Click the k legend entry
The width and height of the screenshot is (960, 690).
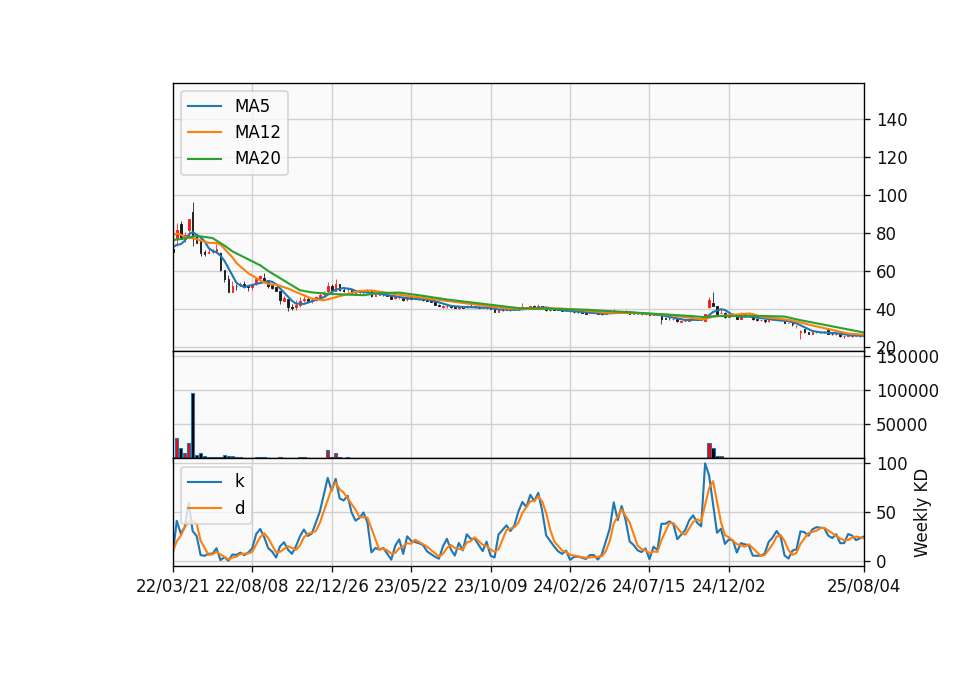coord(216,481)
